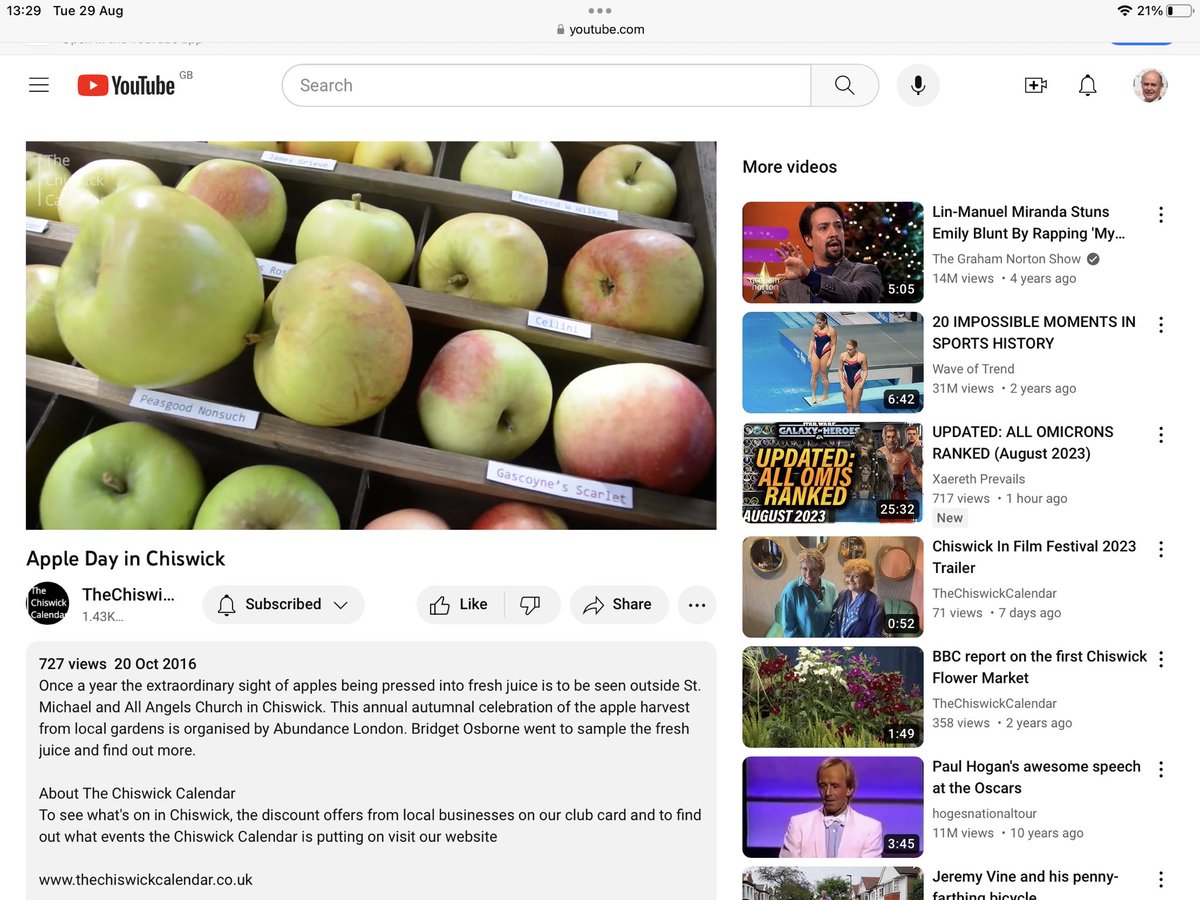This screenshot has height=900, width=1200.
Task: Open TheChiswickCalendar channel avatar
Action: (48, 603)
